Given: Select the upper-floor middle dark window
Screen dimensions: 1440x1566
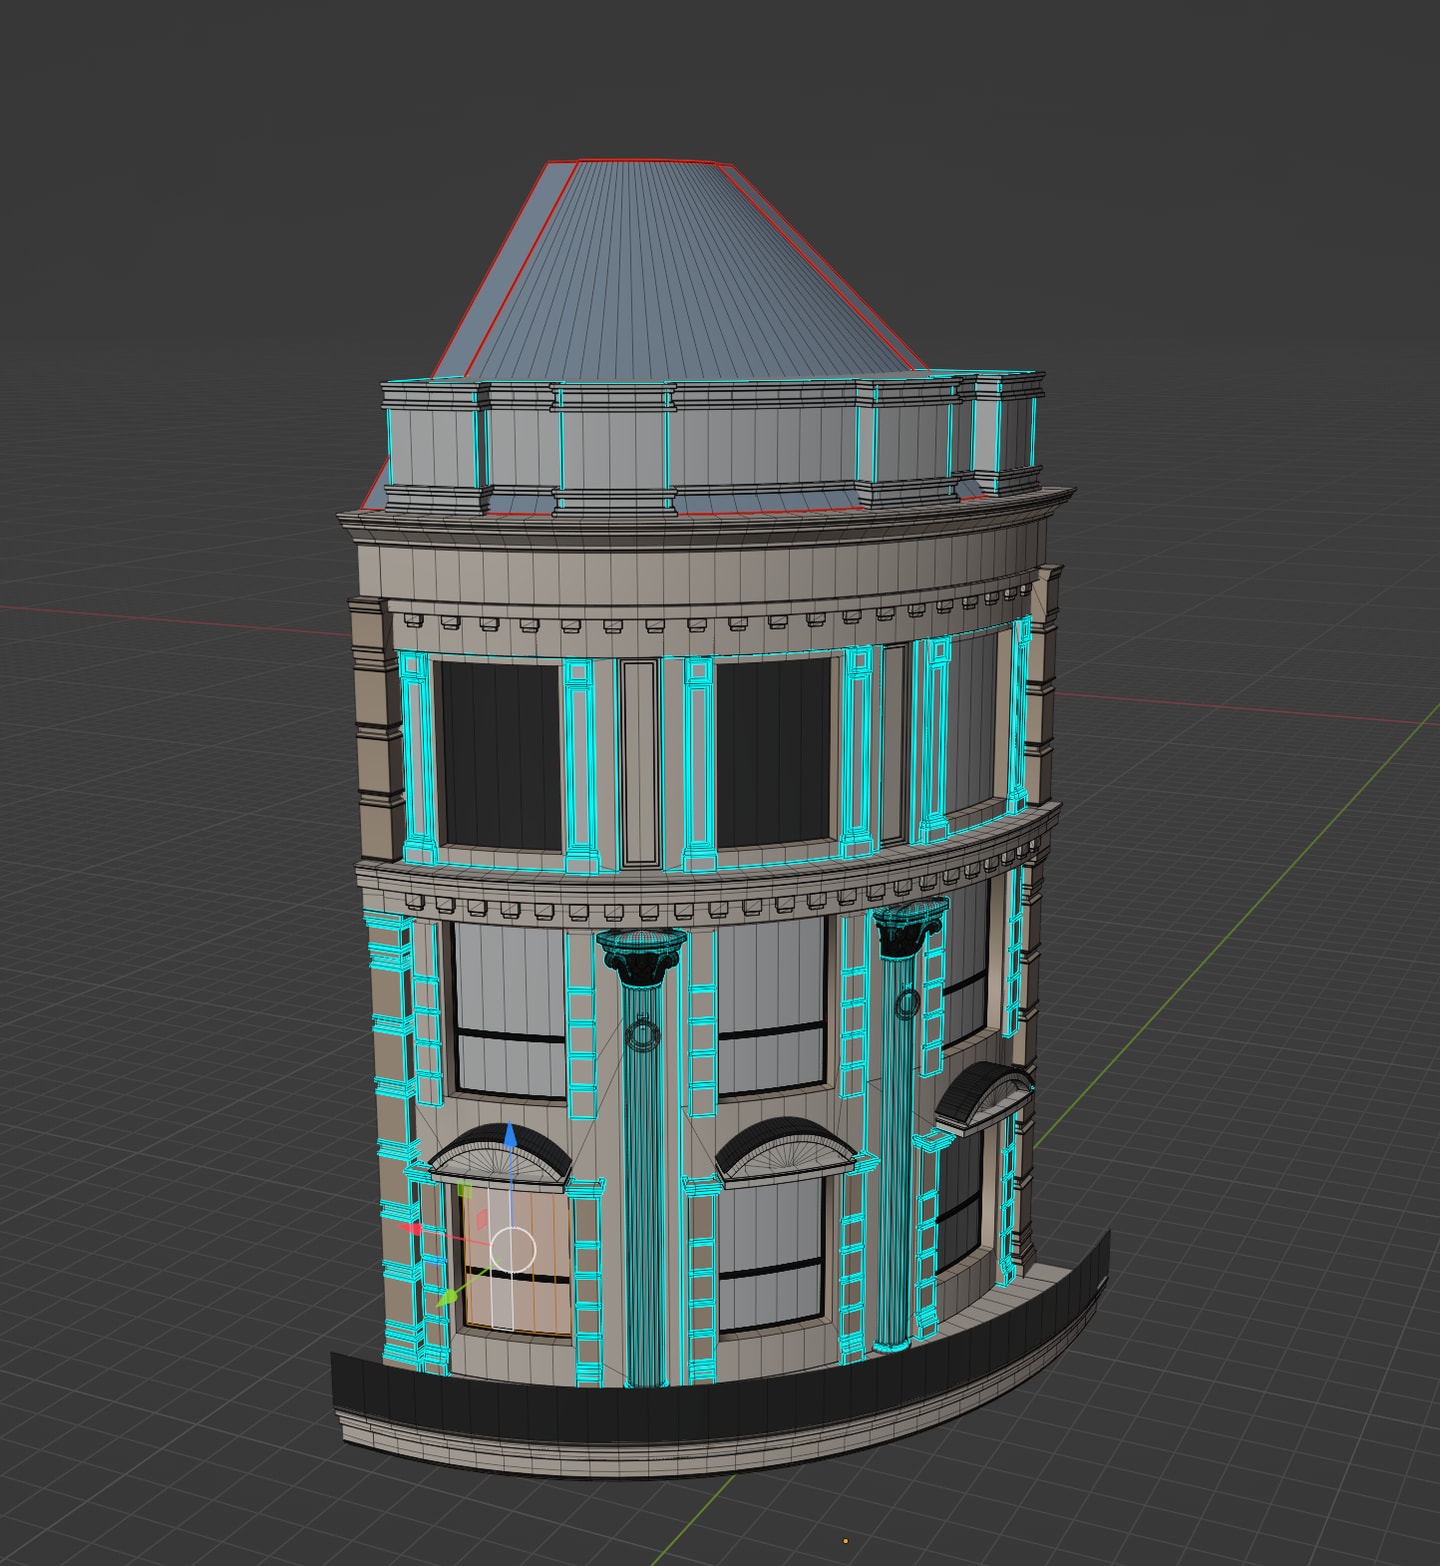Looking at the screenshot, I should click(x=773, y=752).
